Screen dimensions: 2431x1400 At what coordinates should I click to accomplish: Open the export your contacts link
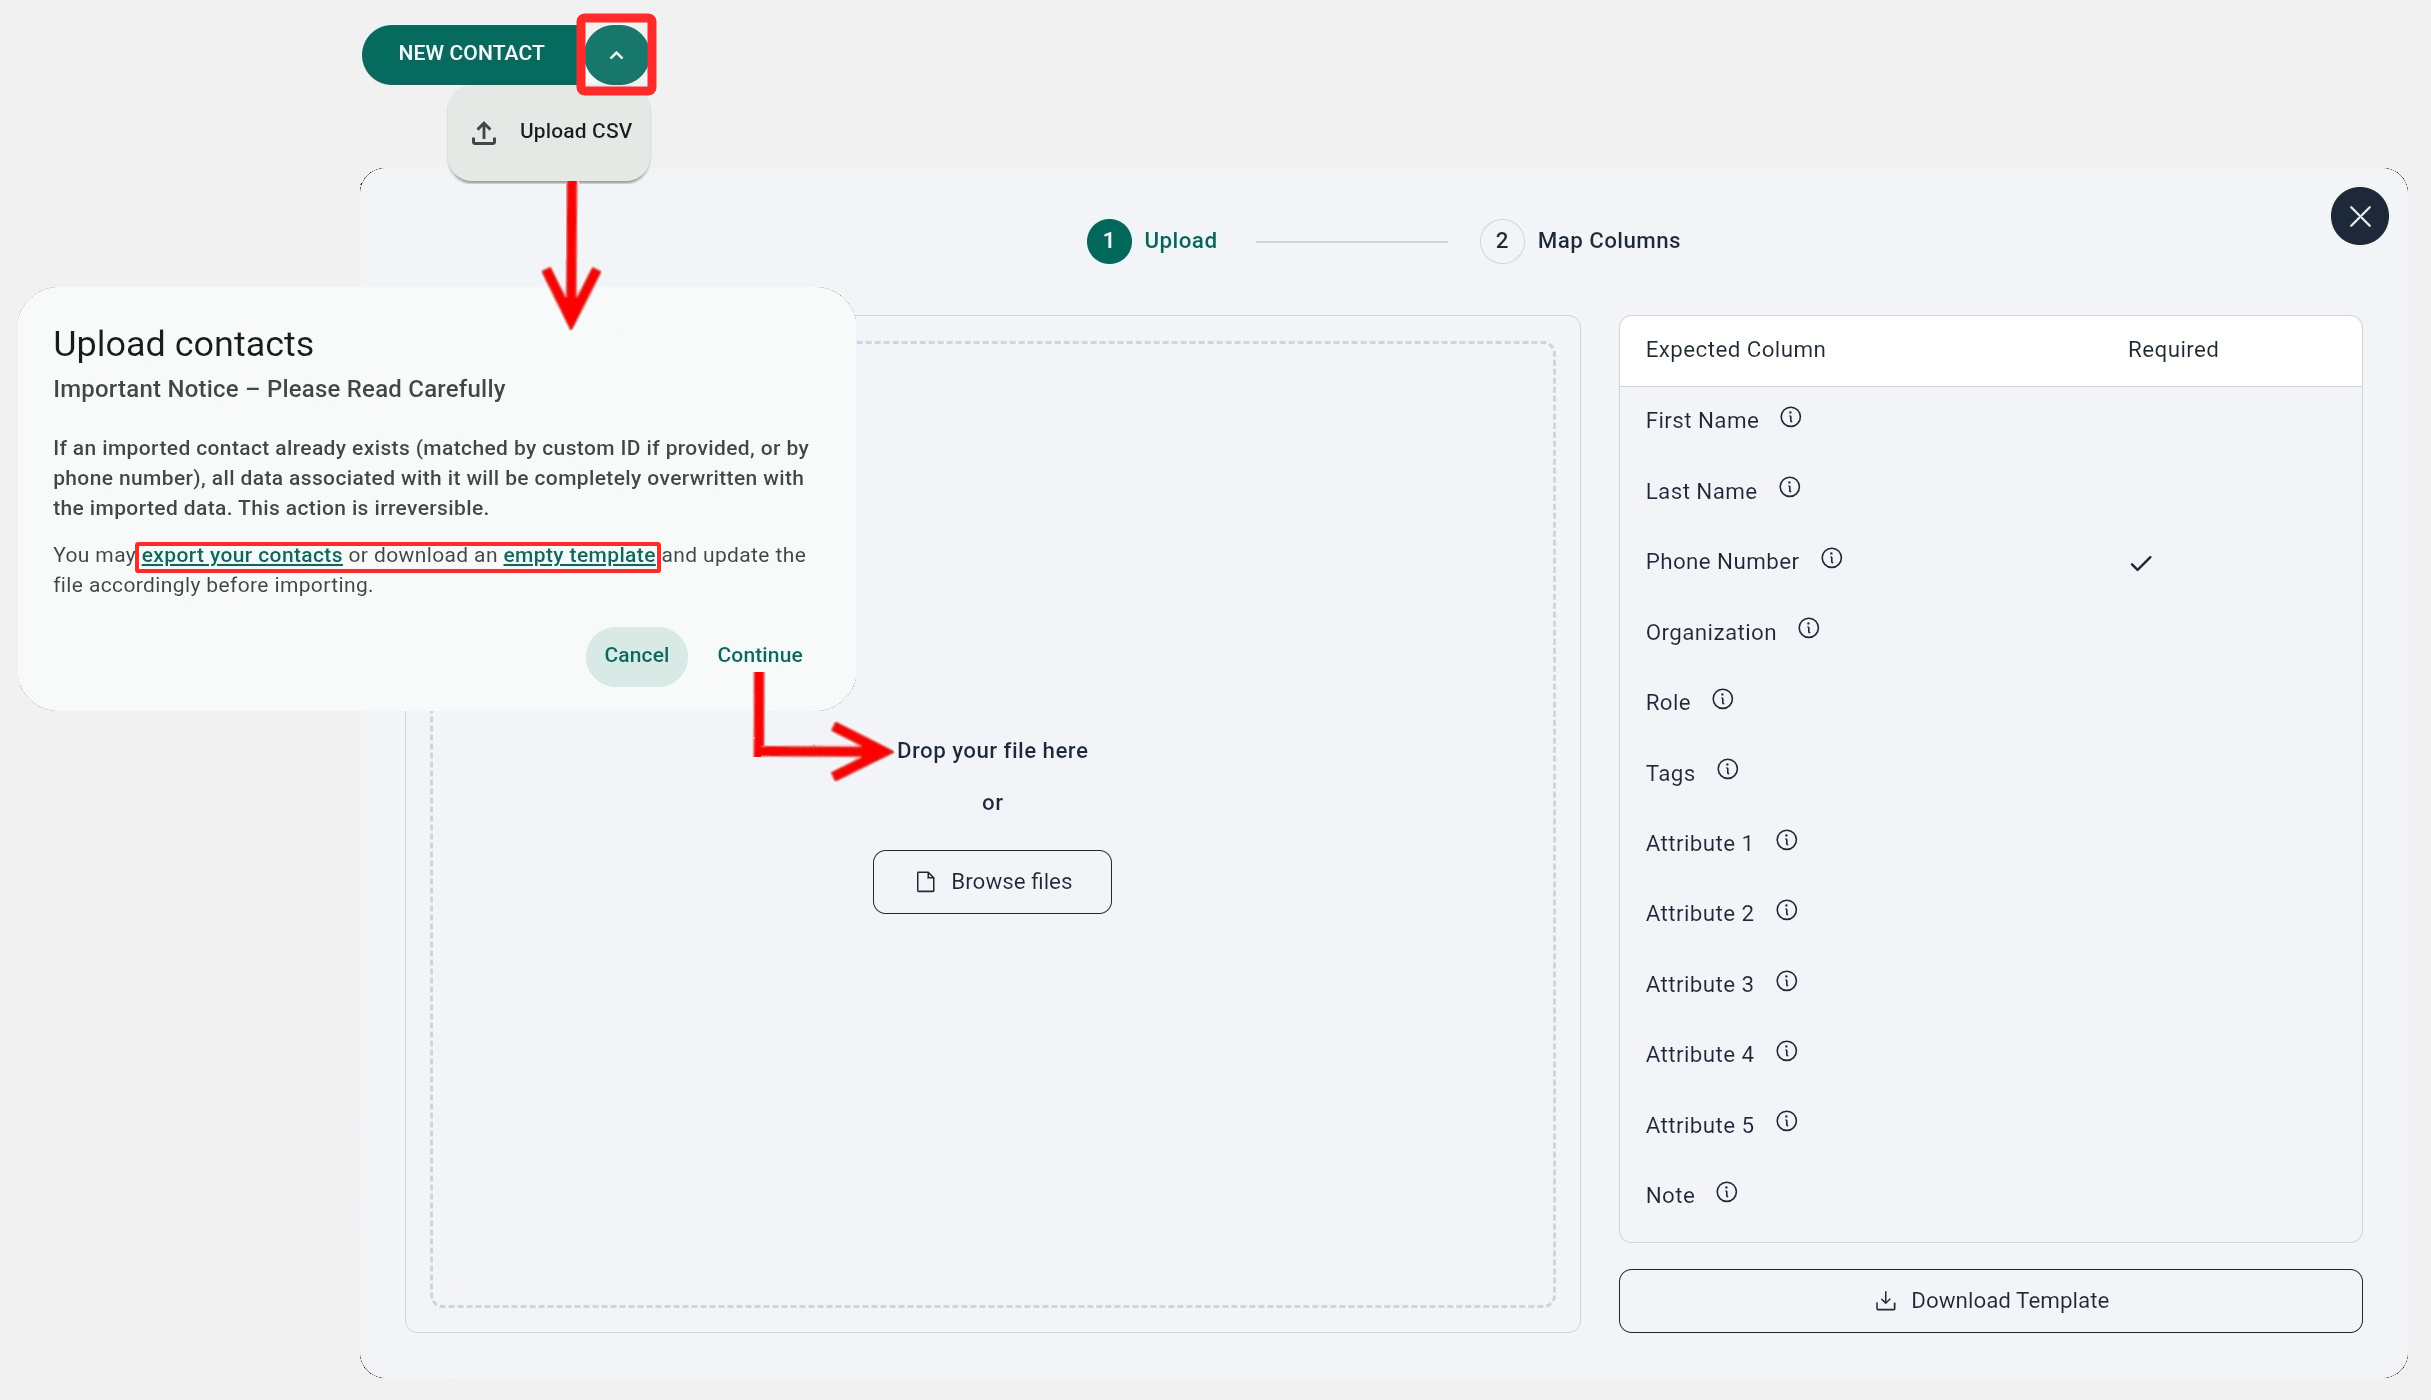click(241, 555)
